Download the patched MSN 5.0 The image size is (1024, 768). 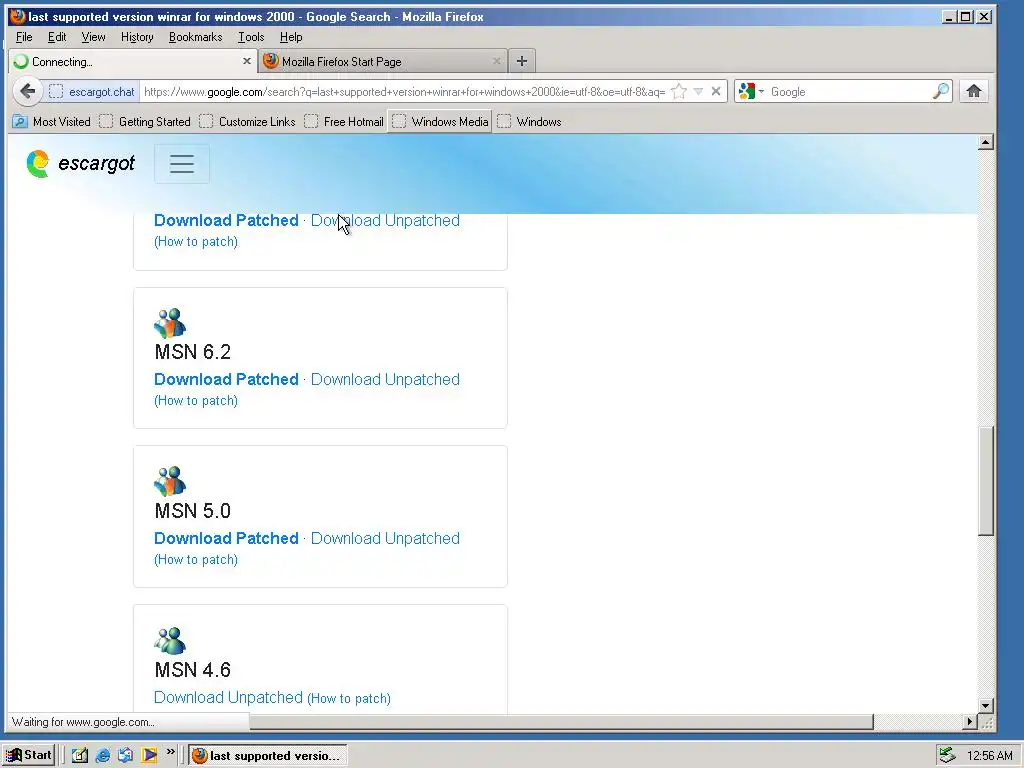226,538
